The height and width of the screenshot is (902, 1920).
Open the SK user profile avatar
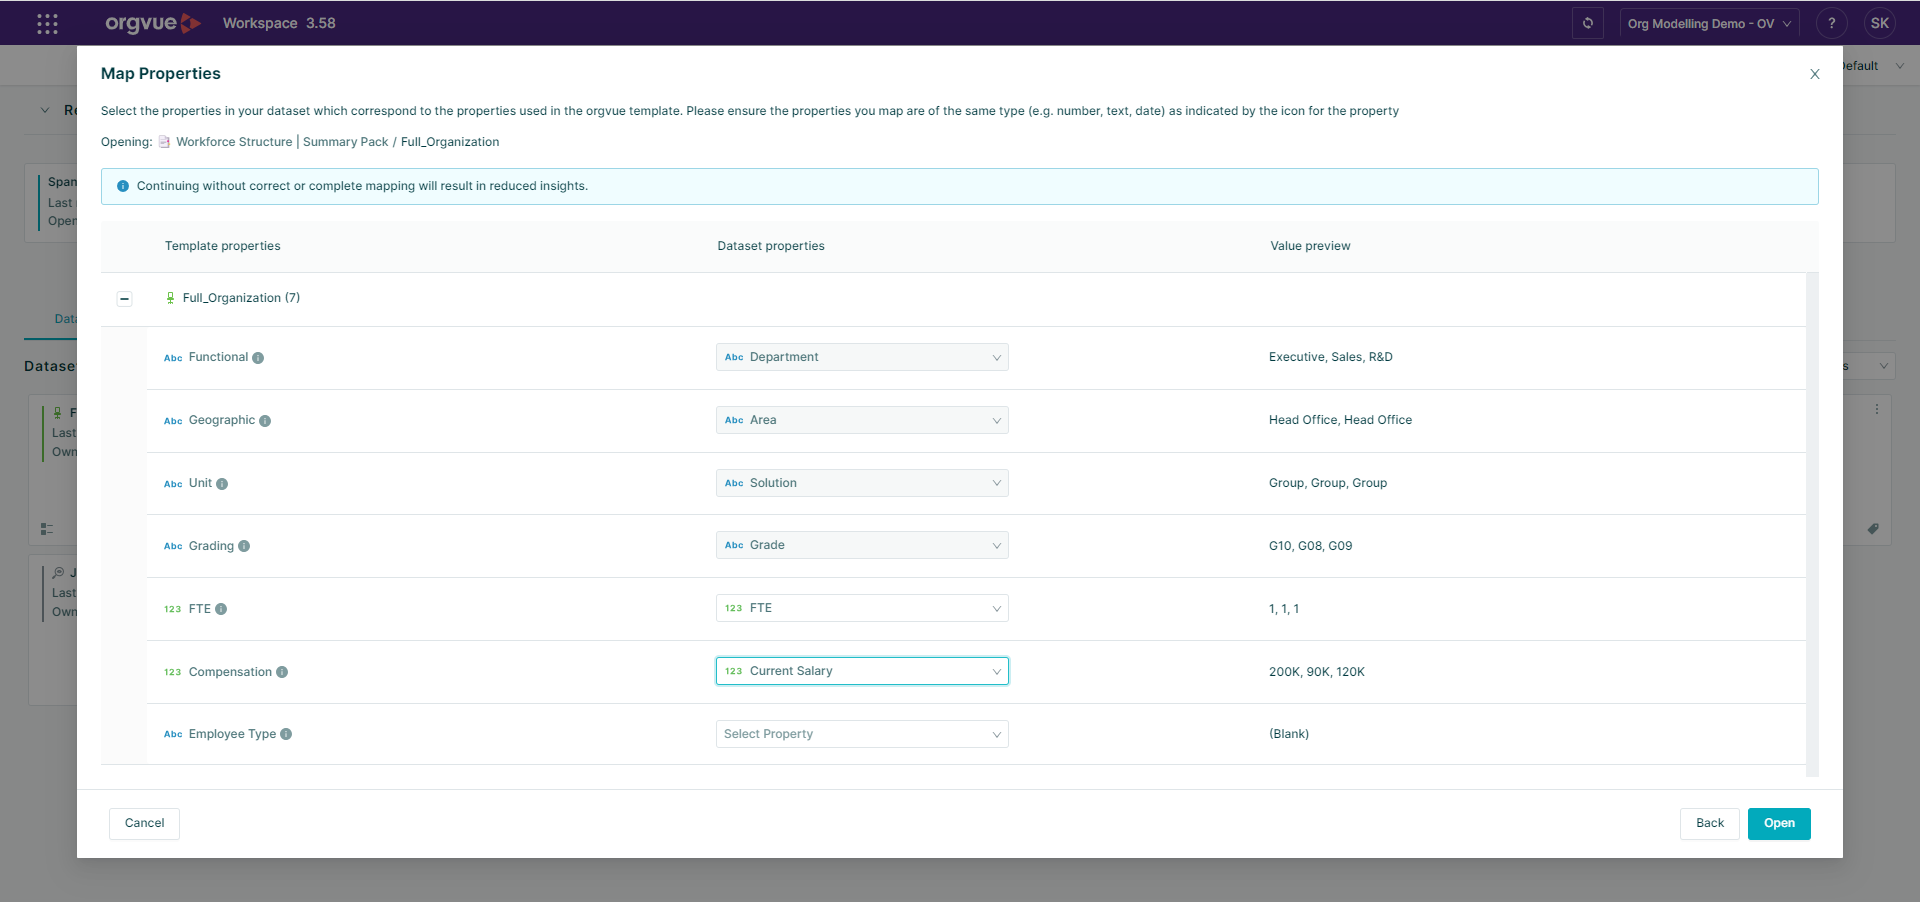tap(1879, 23)
